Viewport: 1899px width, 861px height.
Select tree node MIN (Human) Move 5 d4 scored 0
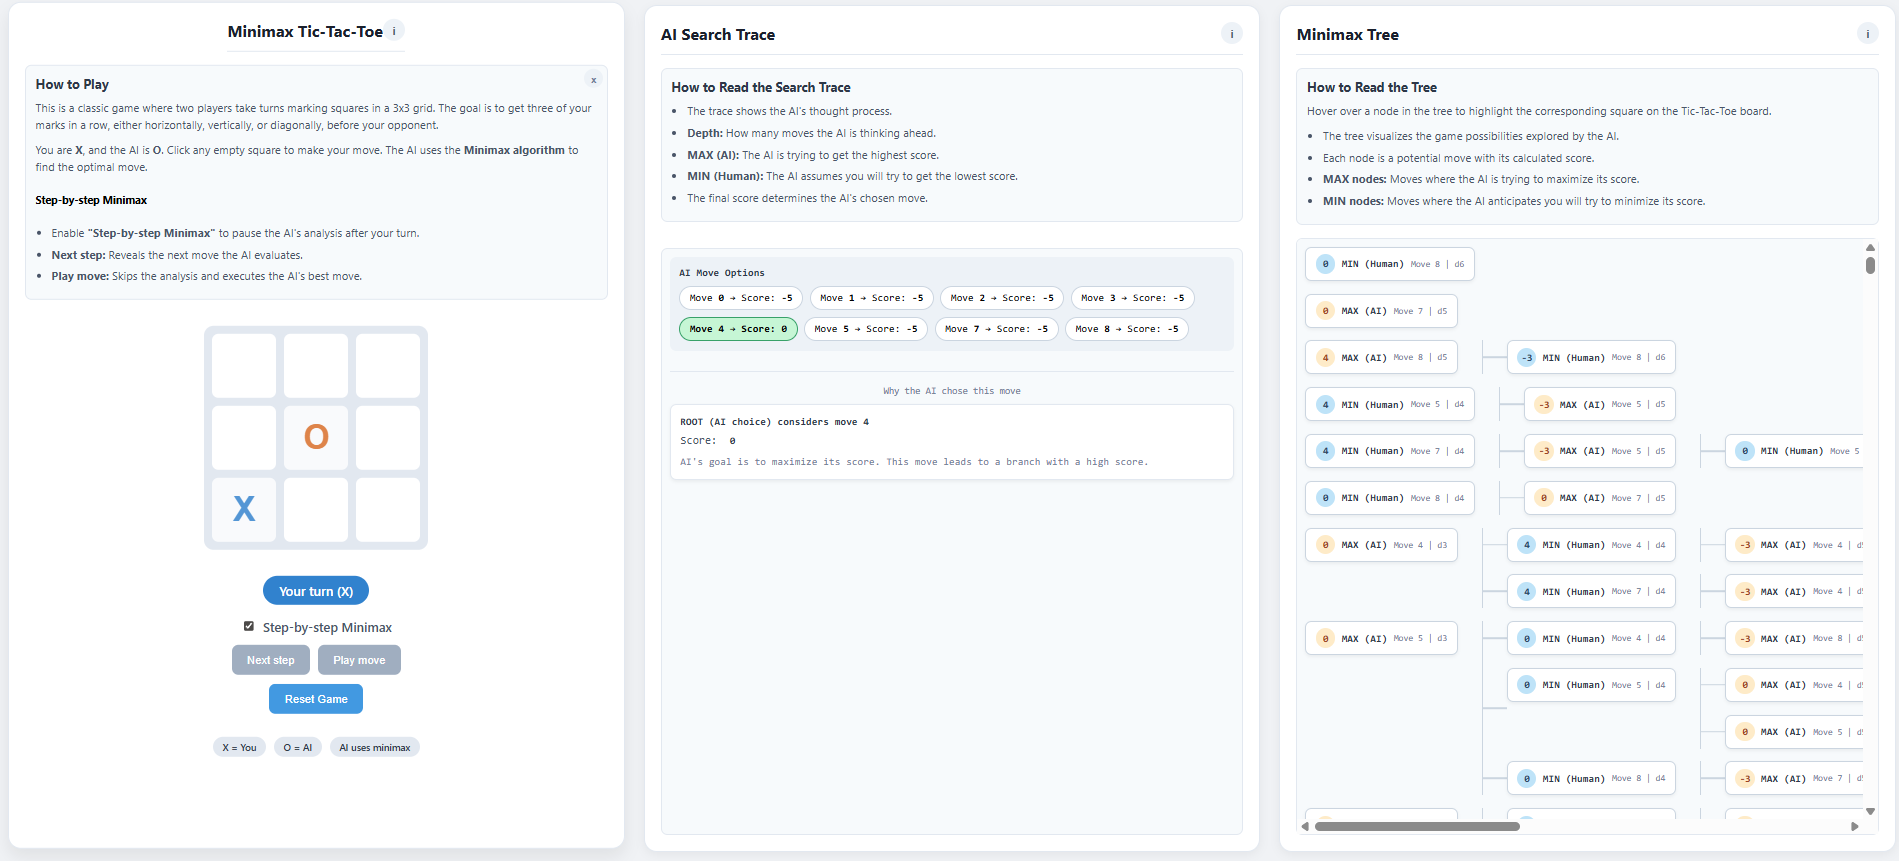[x=1591, y=685]
